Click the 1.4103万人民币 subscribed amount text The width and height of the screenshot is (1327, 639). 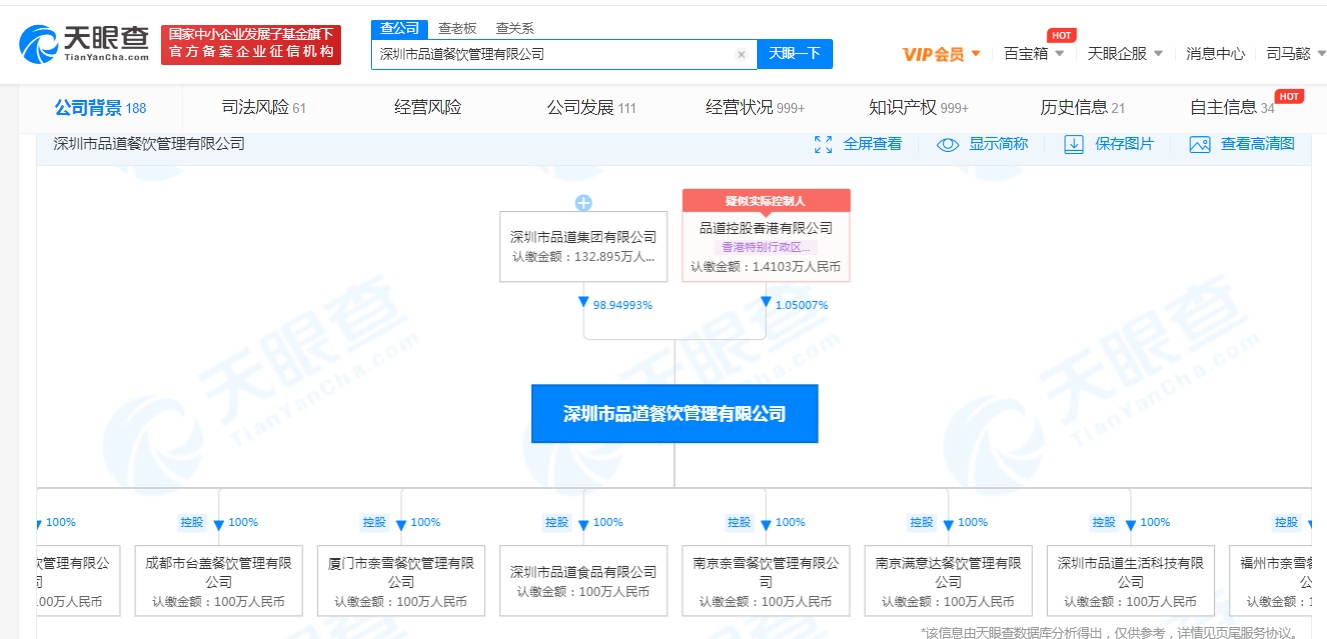[x=766, y=267]
